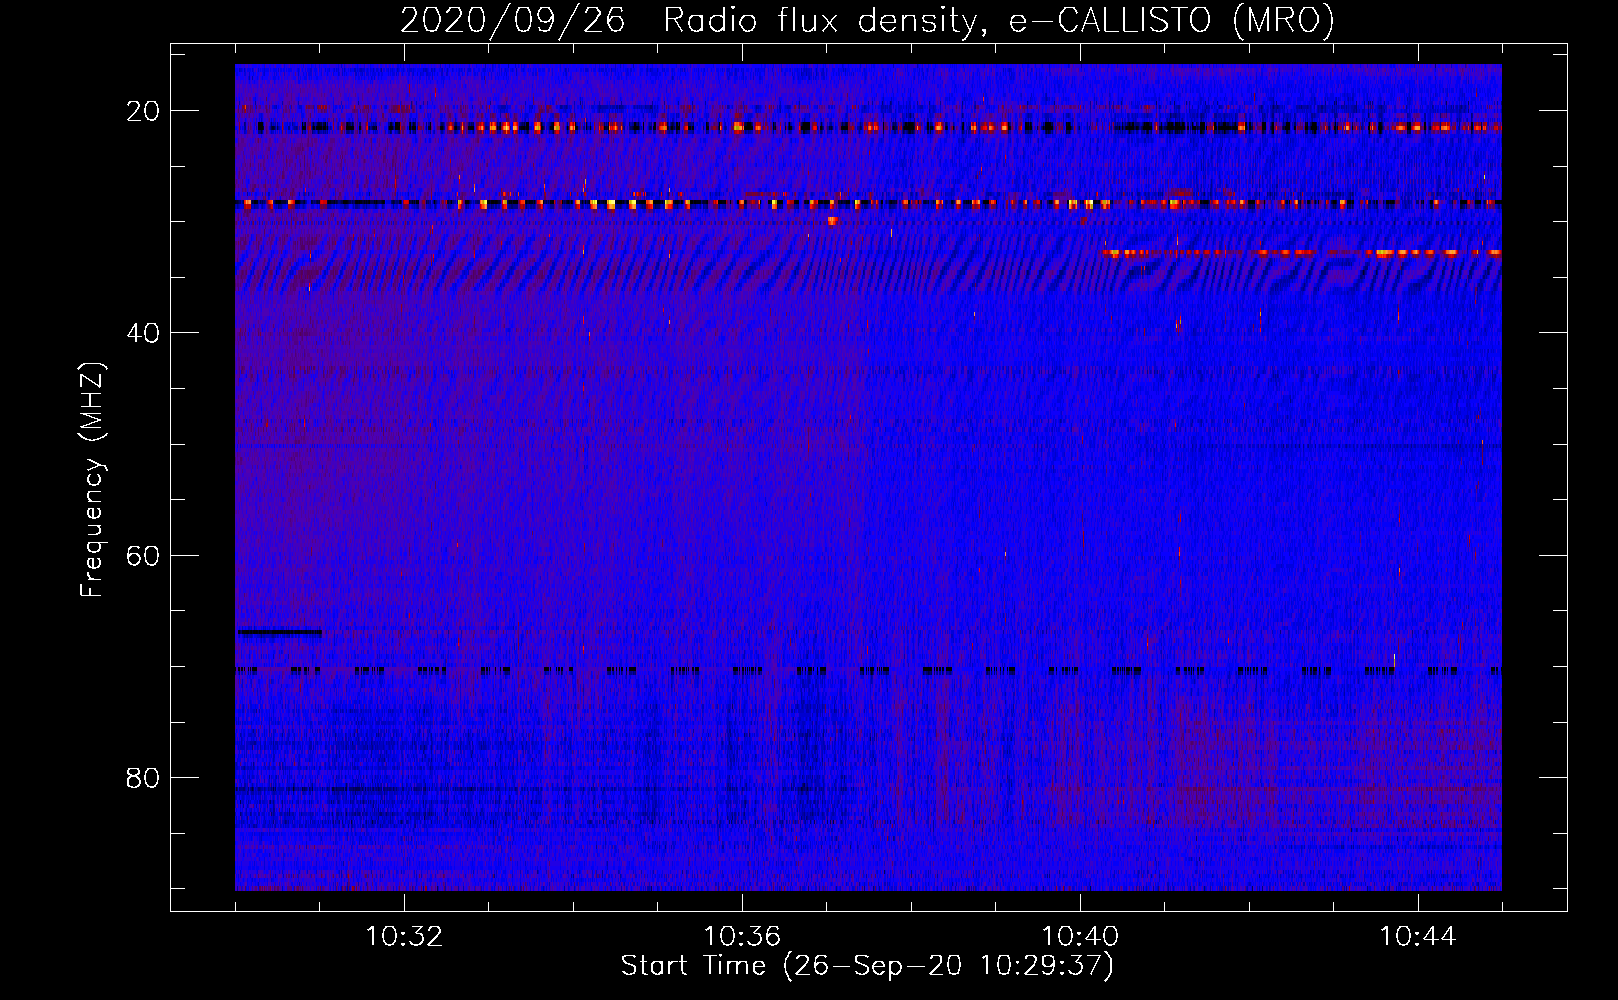Click the short black line near 67 MHz
This screenshot has width=1618, height=1000.
point(279,632)
